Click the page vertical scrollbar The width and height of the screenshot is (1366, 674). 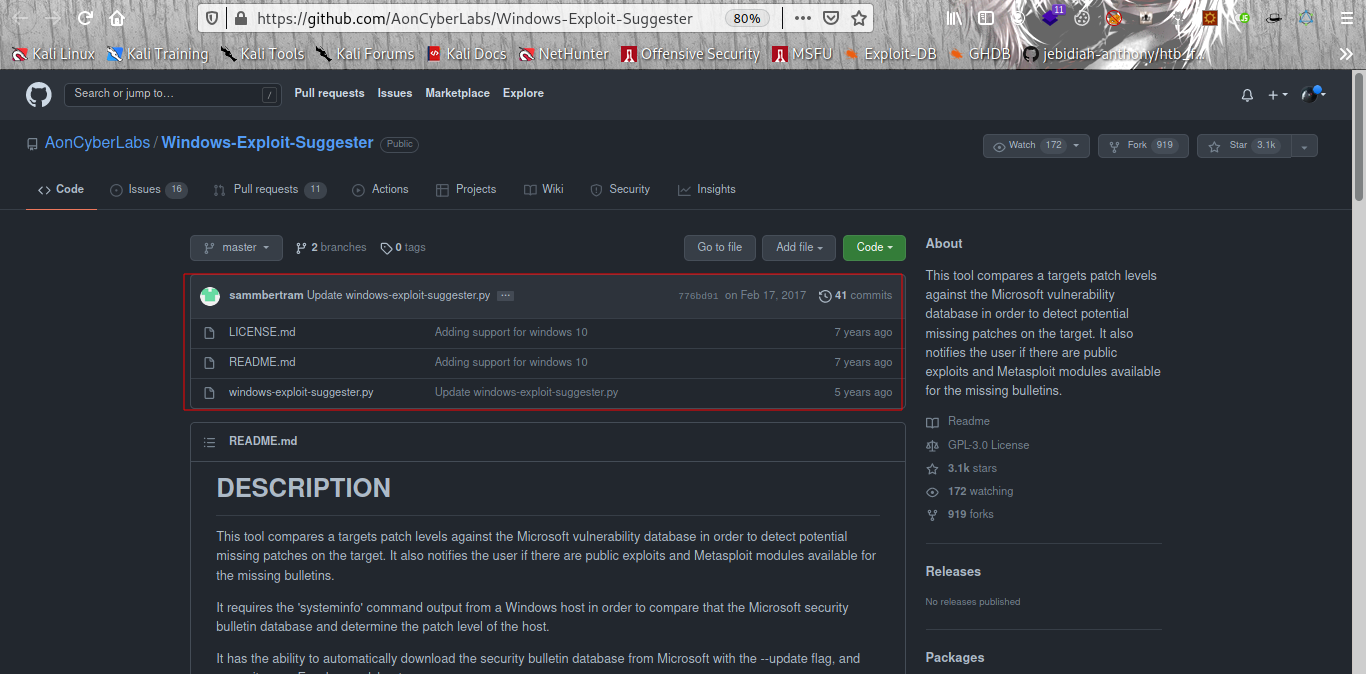coord(1359,135)
